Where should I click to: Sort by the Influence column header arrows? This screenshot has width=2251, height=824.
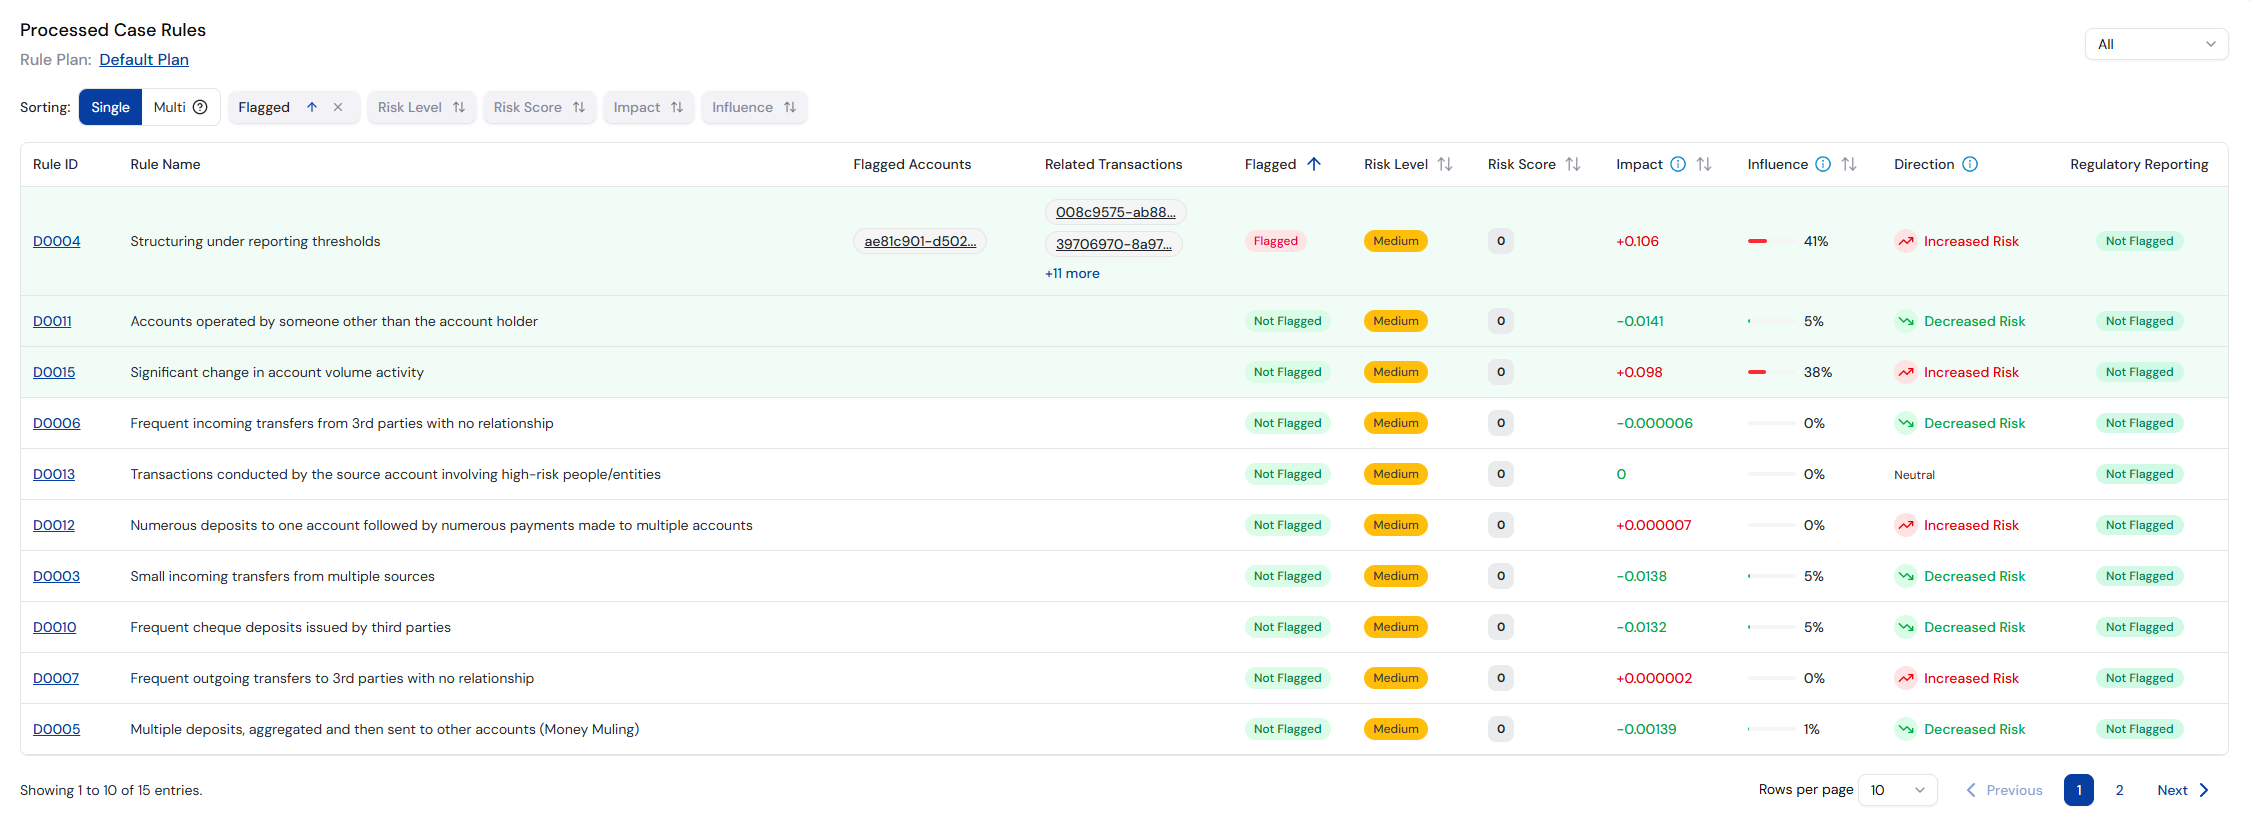pyautogui.click(x=1849, y=164)
